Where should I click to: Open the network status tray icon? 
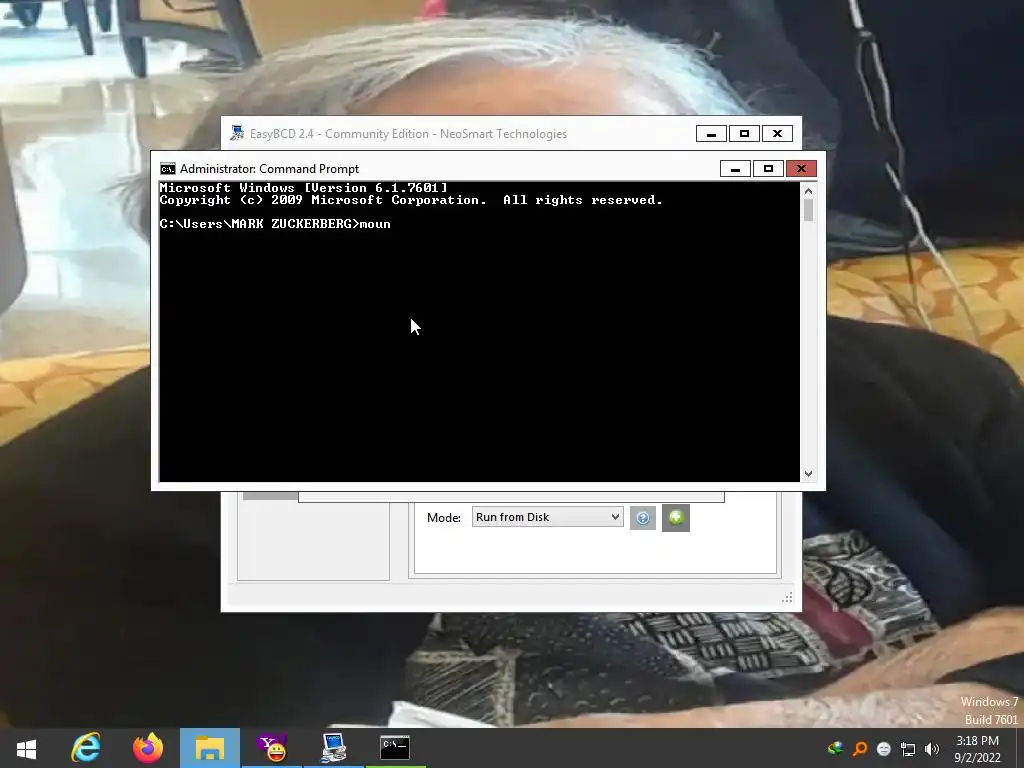[908, 748]
